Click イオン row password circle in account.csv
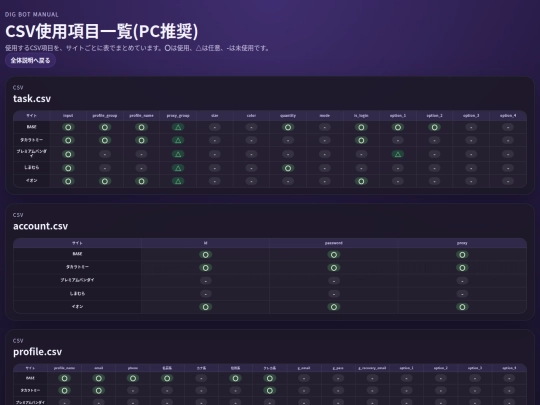The height and width of the screenshot is (405, 540). (x=334, y=307)
